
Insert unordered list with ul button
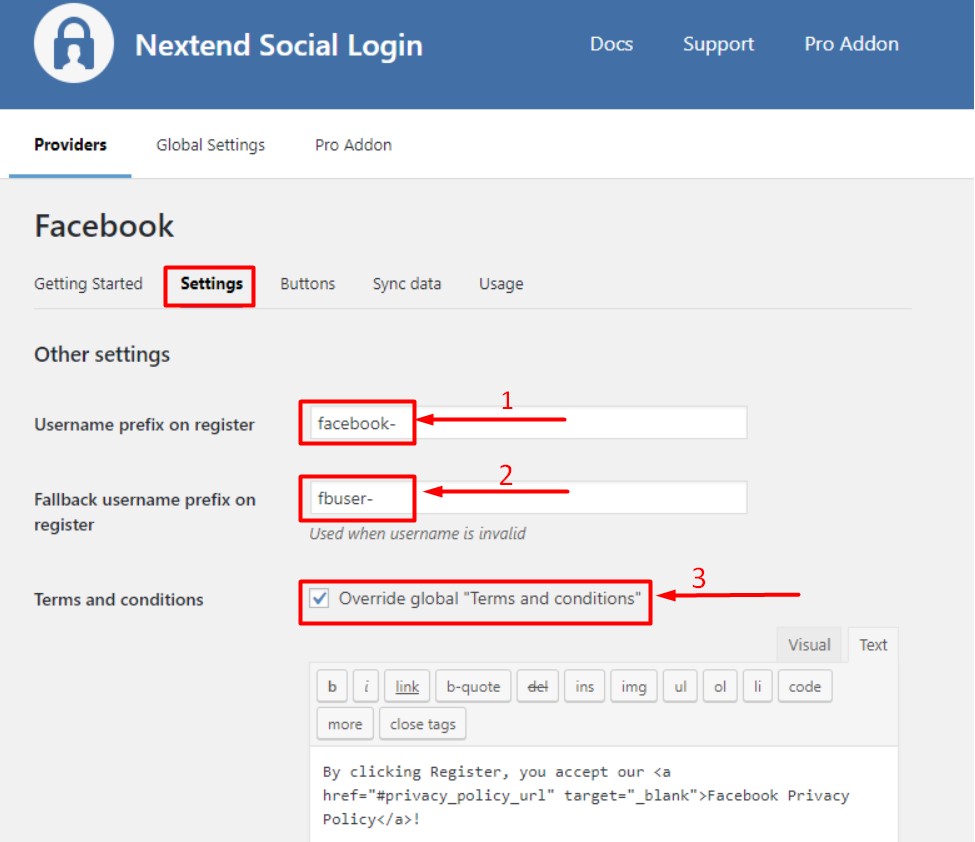[x=680, y=687]
